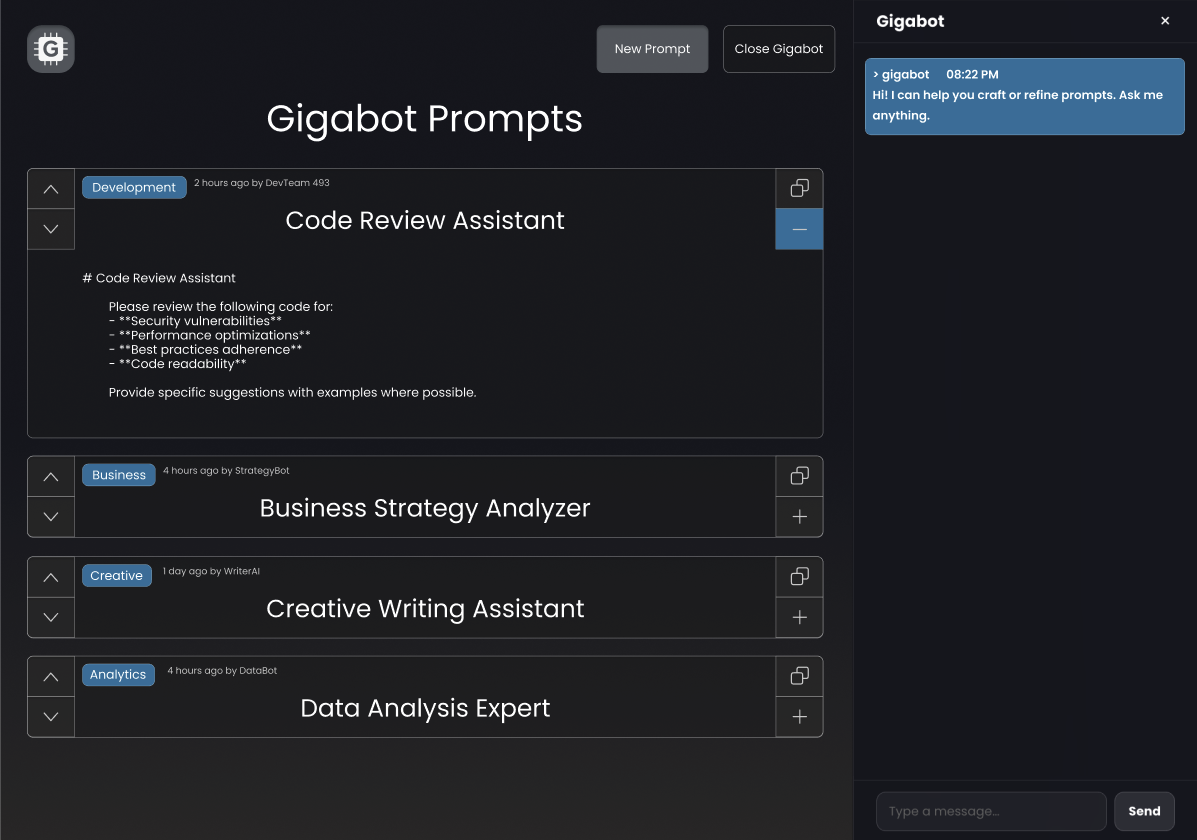Downvote the Data Analysis Expert prompt

pos(50,717)
